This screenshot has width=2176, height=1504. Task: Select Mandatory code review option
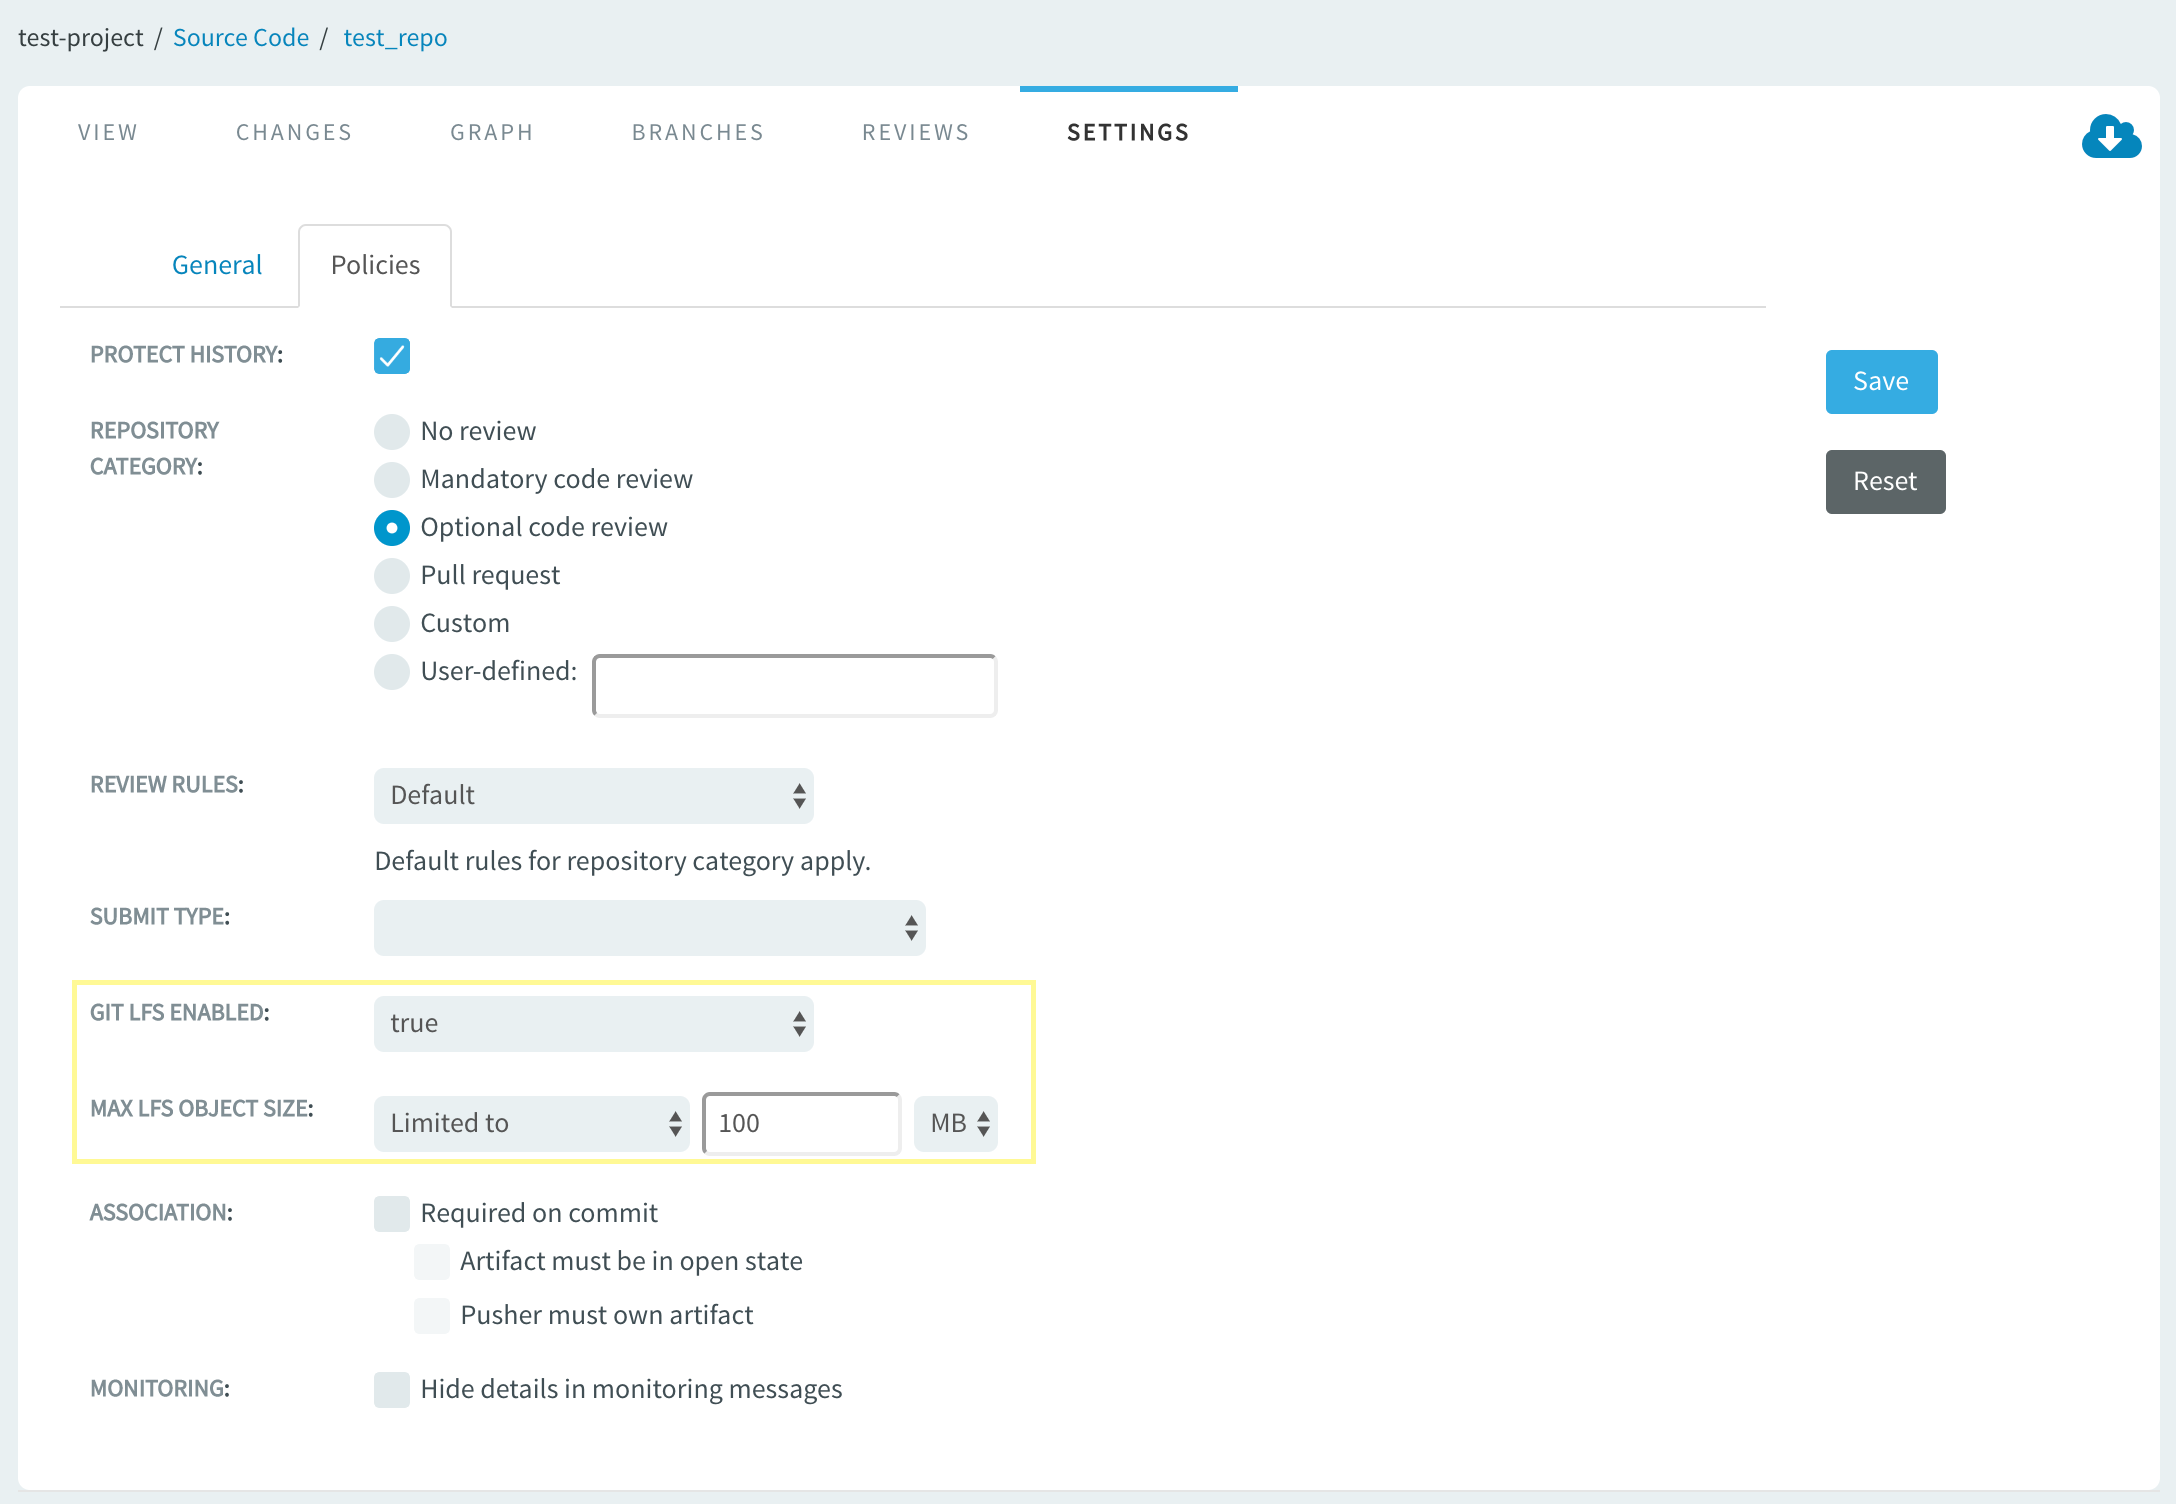click(392, 480)
